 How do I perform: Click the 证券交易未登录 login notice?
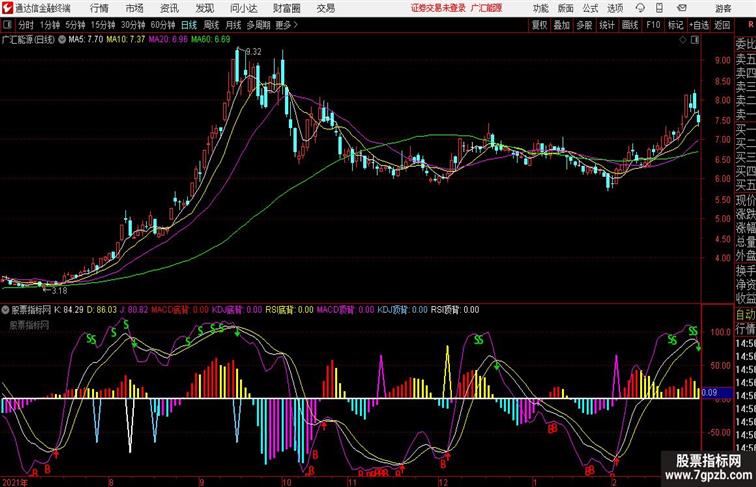[438, 8]
